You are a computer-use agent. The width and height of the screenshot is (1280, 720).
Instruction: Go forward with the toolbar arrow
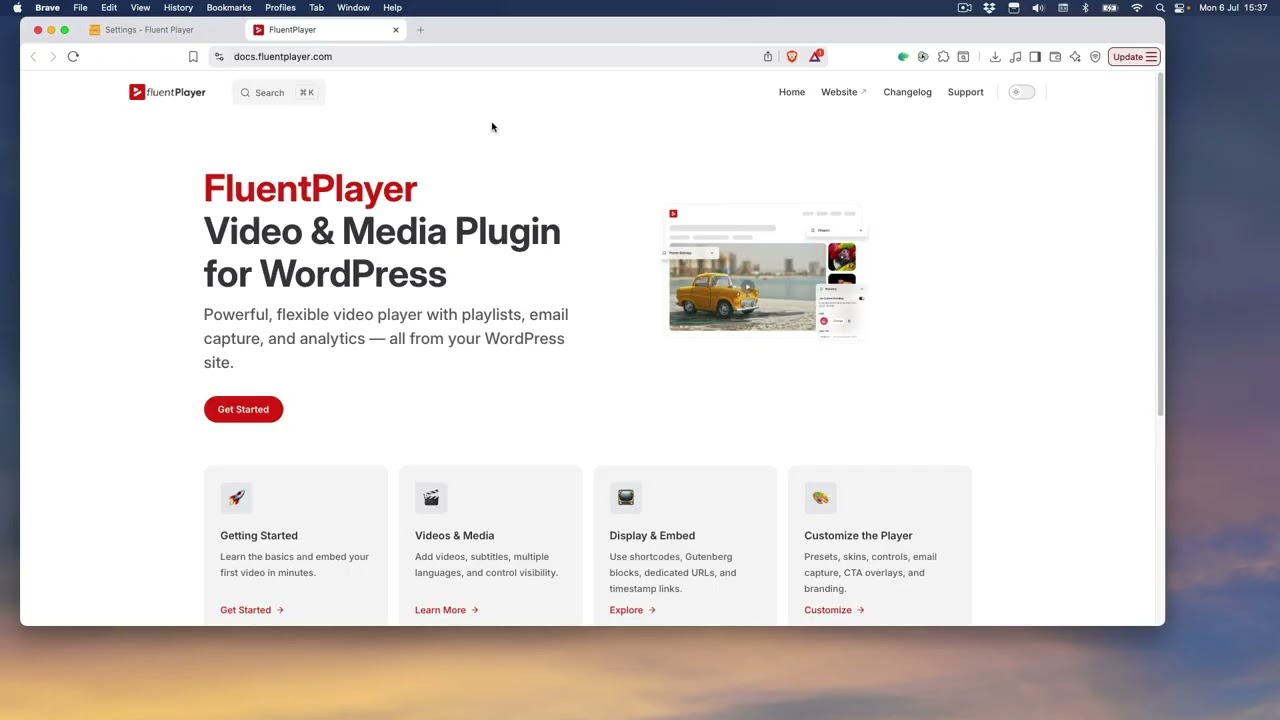pyautogui.click(x=53, y=57)
